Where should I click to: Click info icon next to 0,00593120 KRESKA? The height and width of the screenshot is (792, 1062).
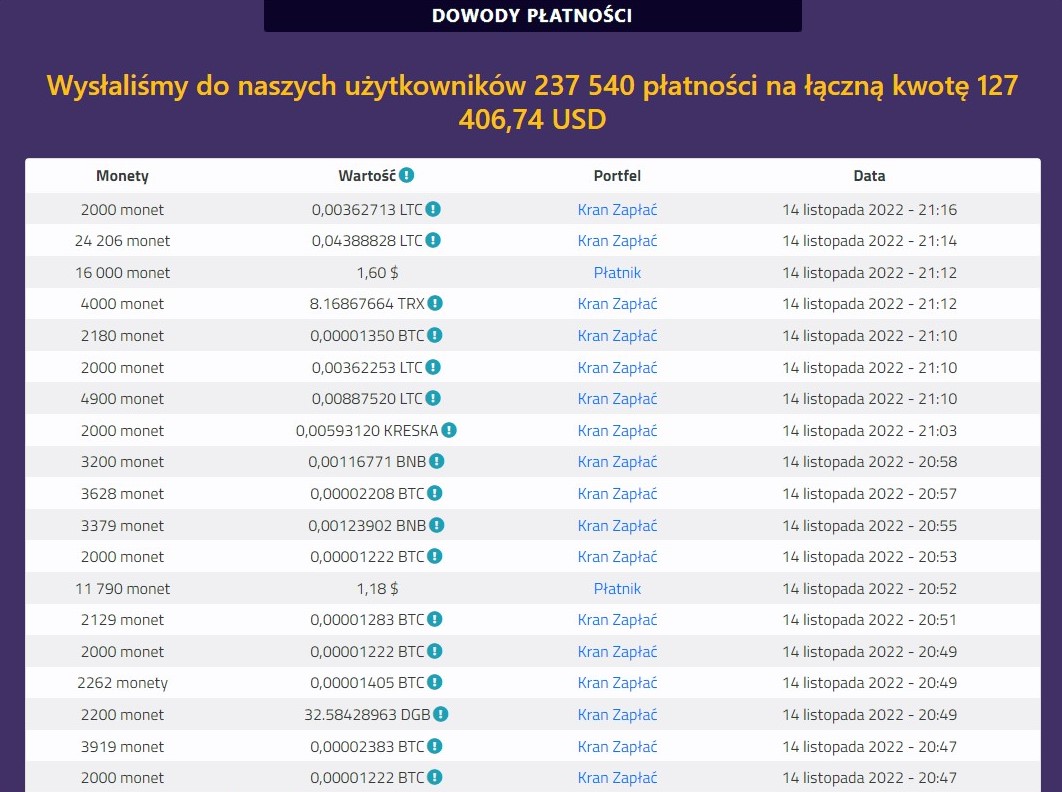[x=449, y=430]
